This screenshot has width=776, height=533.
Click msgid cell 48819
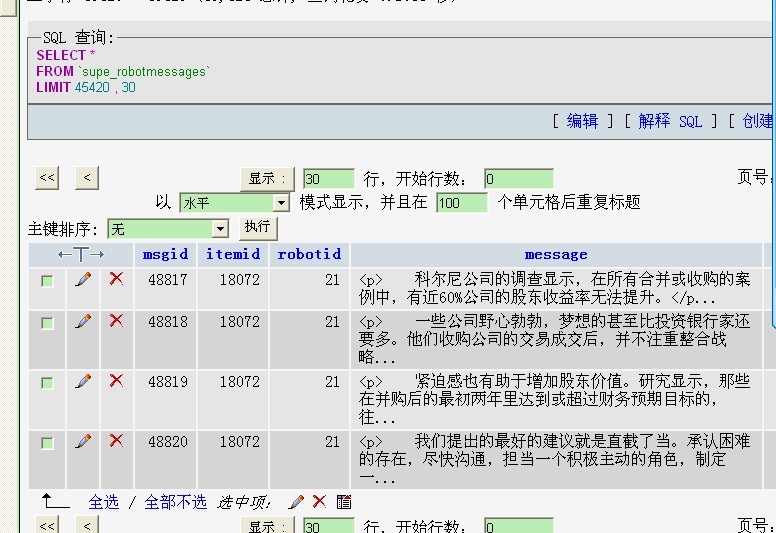pos(168,382)
